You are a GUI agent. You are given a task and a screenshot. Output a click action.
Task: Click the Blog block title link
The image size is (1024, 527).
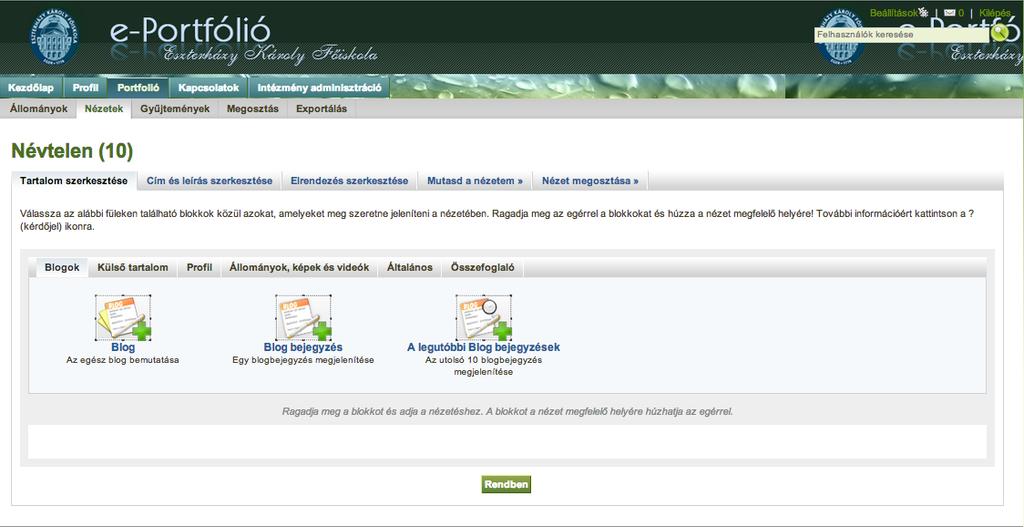point(123,347)
